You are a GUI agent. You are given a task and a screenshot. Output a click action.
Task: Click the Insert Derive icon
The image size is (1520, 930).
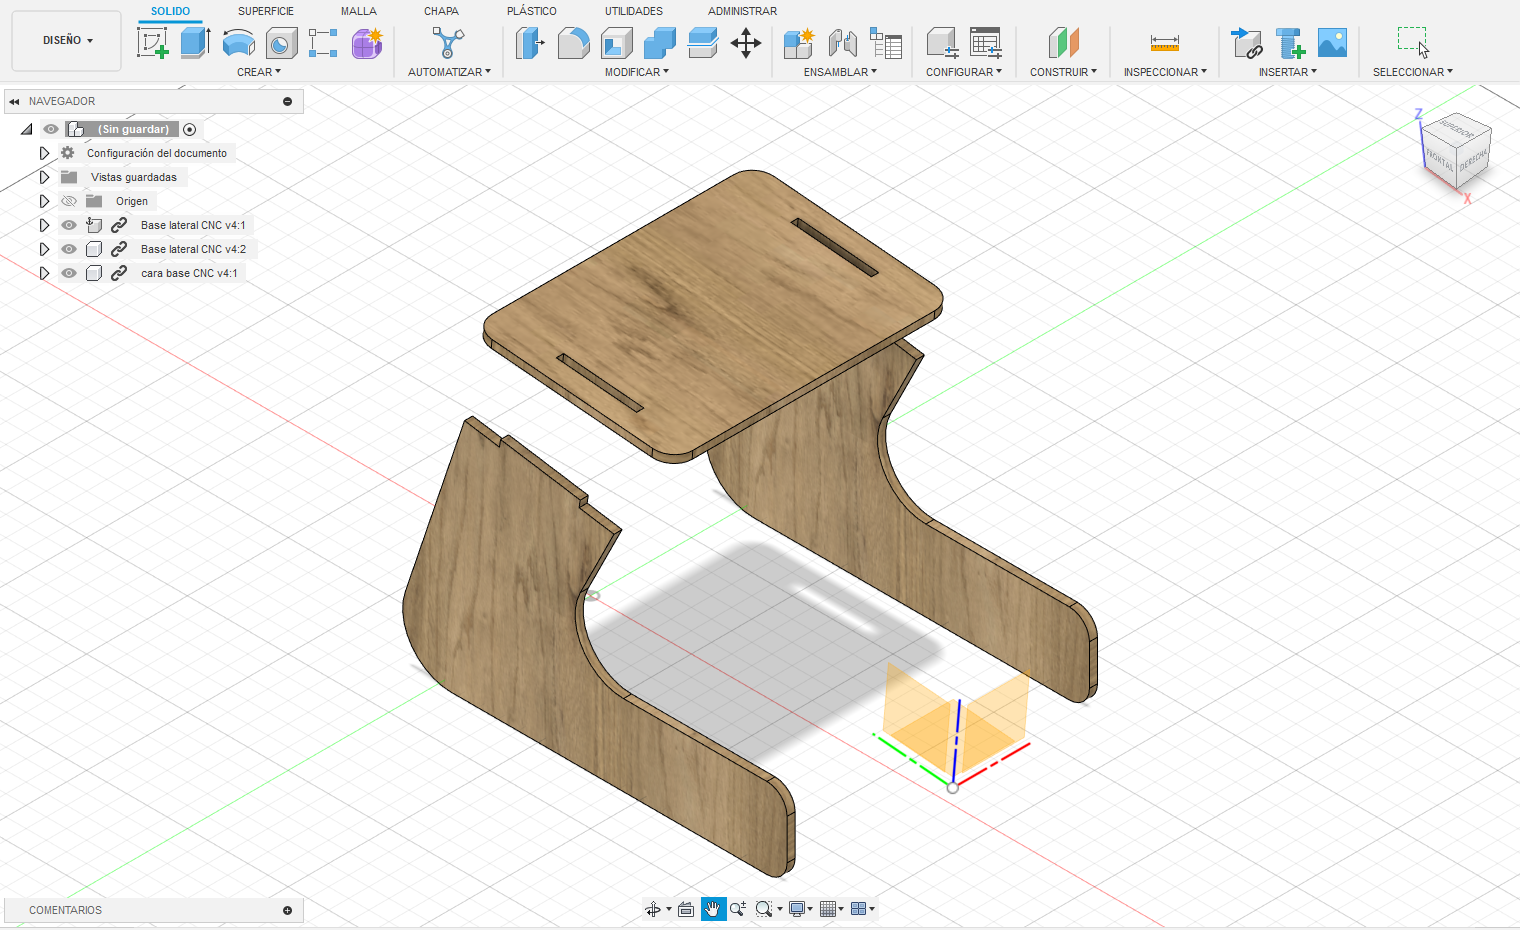(1247, 43)
